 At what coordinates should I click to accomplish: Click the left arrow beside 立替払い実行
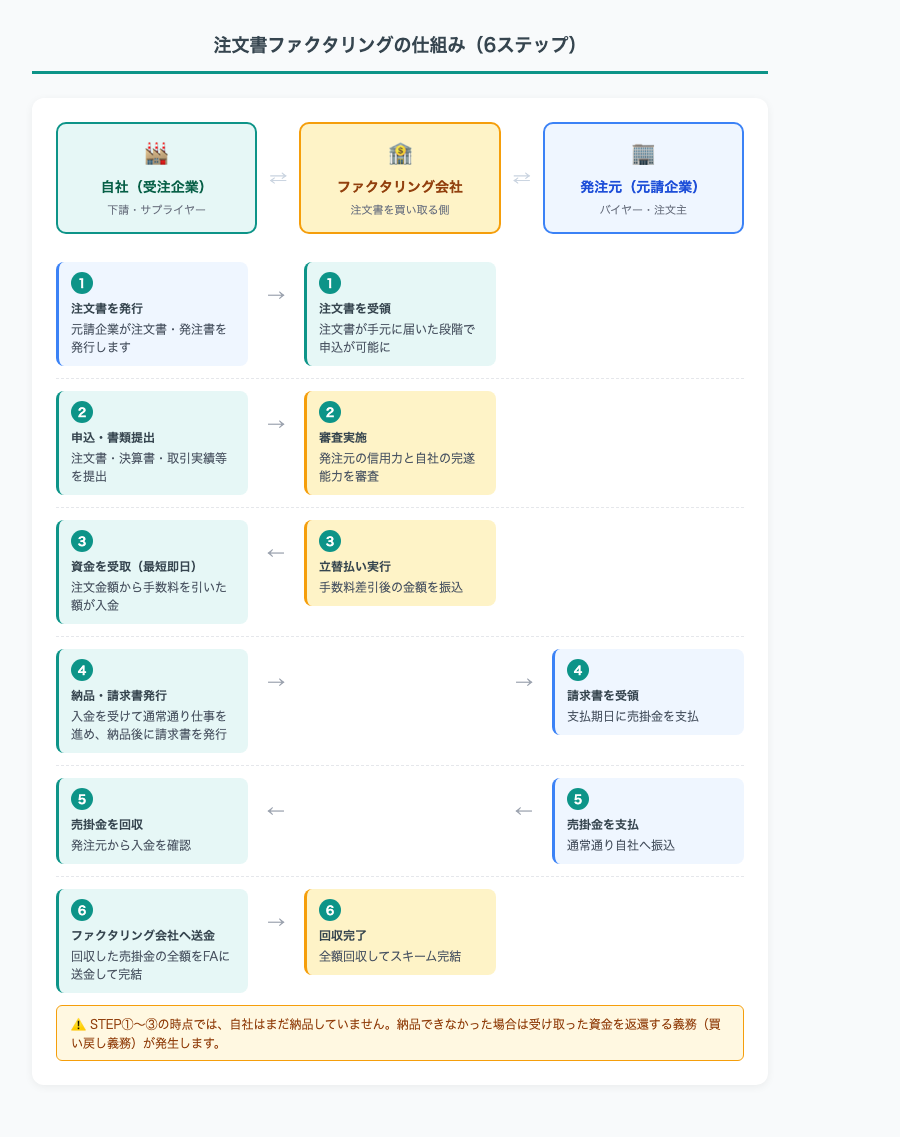coord(275,551)
